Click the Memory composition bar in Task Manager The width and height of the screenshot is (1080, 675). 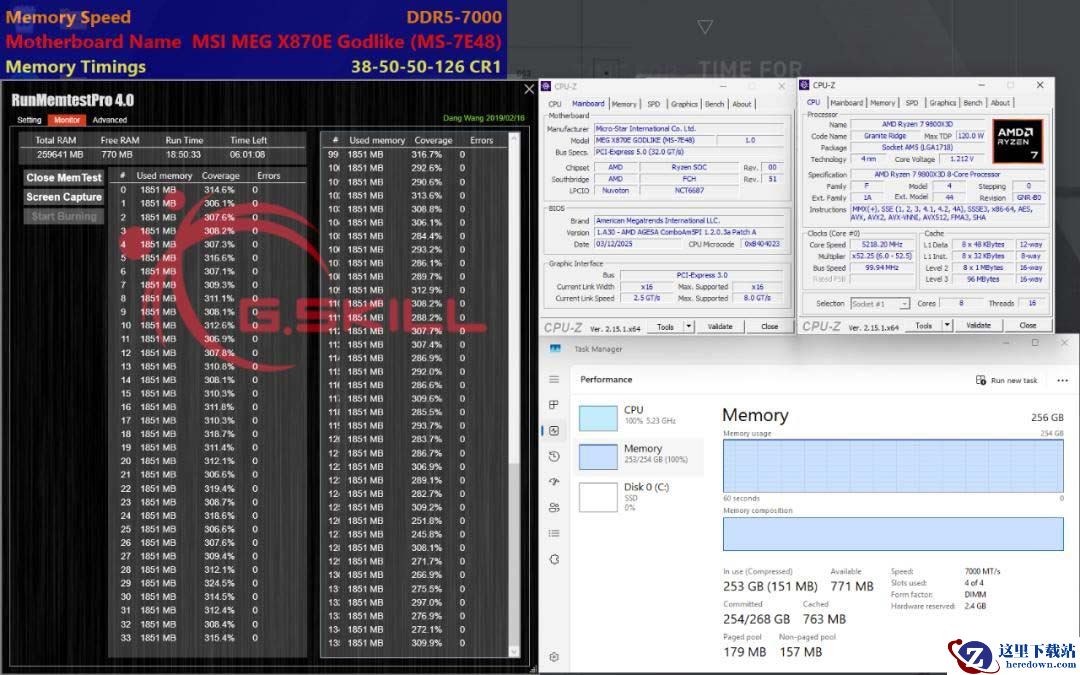893,534
